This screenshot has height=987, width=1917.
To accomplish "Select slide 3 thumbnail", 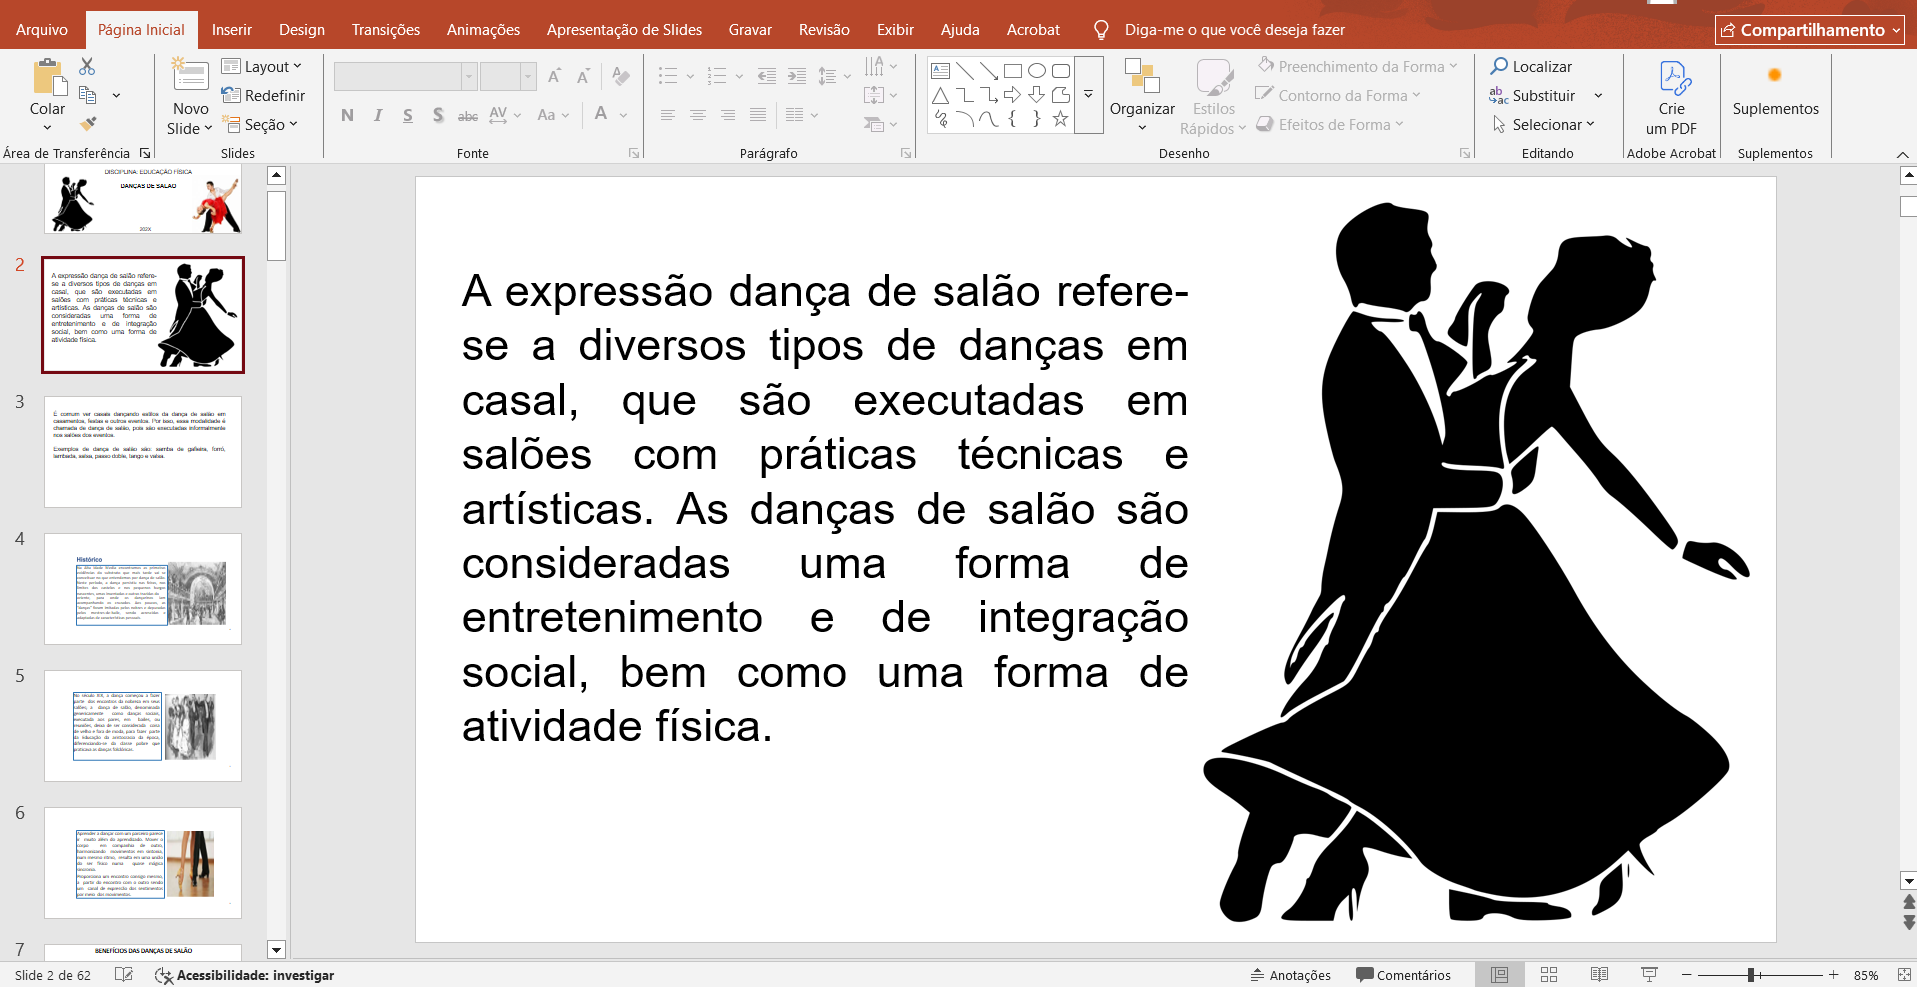I will point(143,452).
